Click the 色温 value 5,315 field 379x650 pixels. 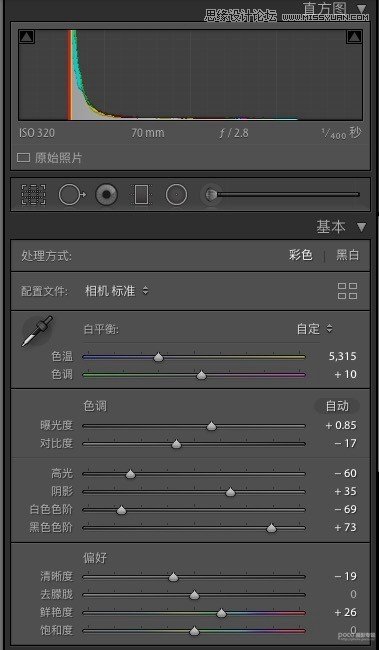coord(343,356)
